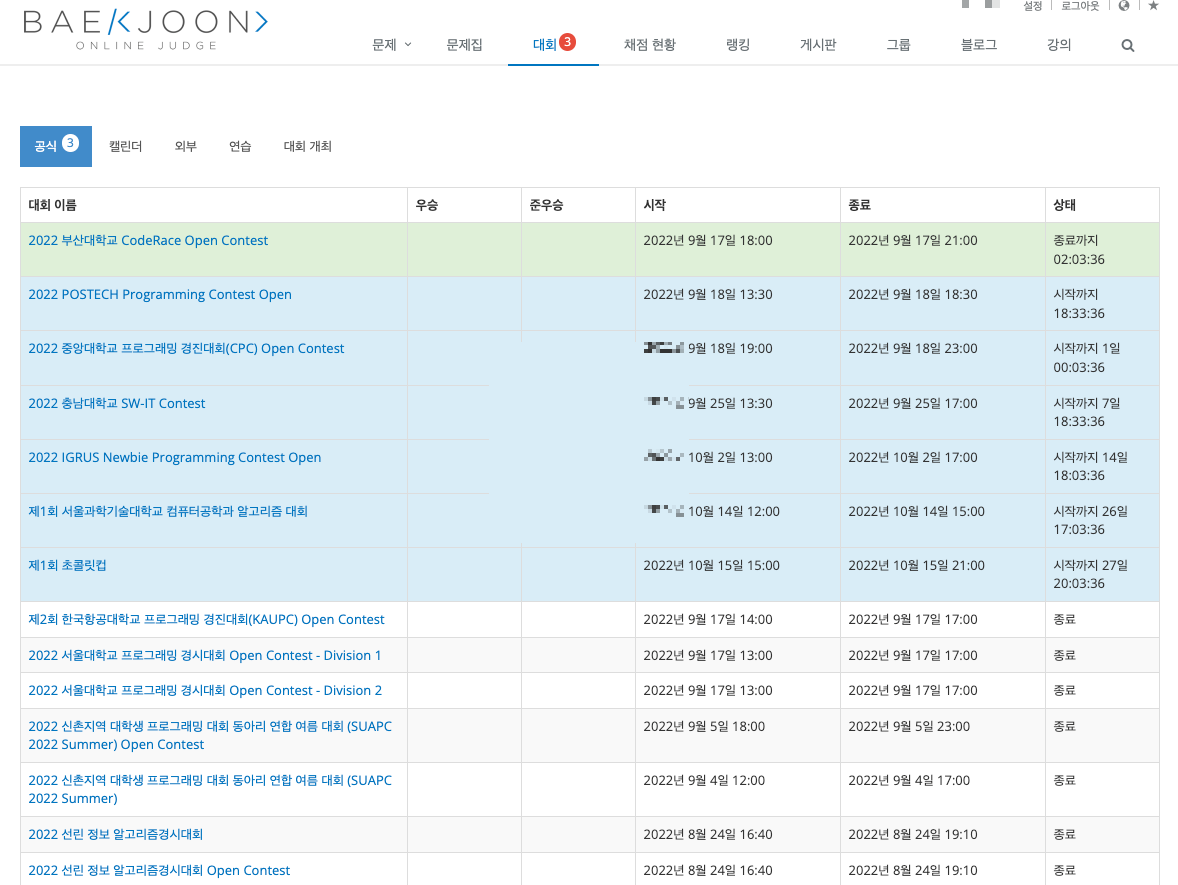Screen dimensions: 1178x885
Task: Switch to the 캘린더 tab
Action: tap(125, 146)
